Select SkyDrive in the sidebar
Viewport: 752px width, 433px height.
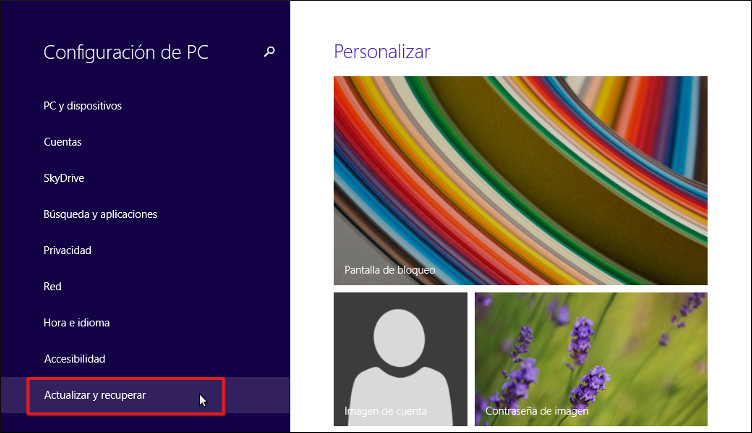pyautogui.click(x=64, y=178)
